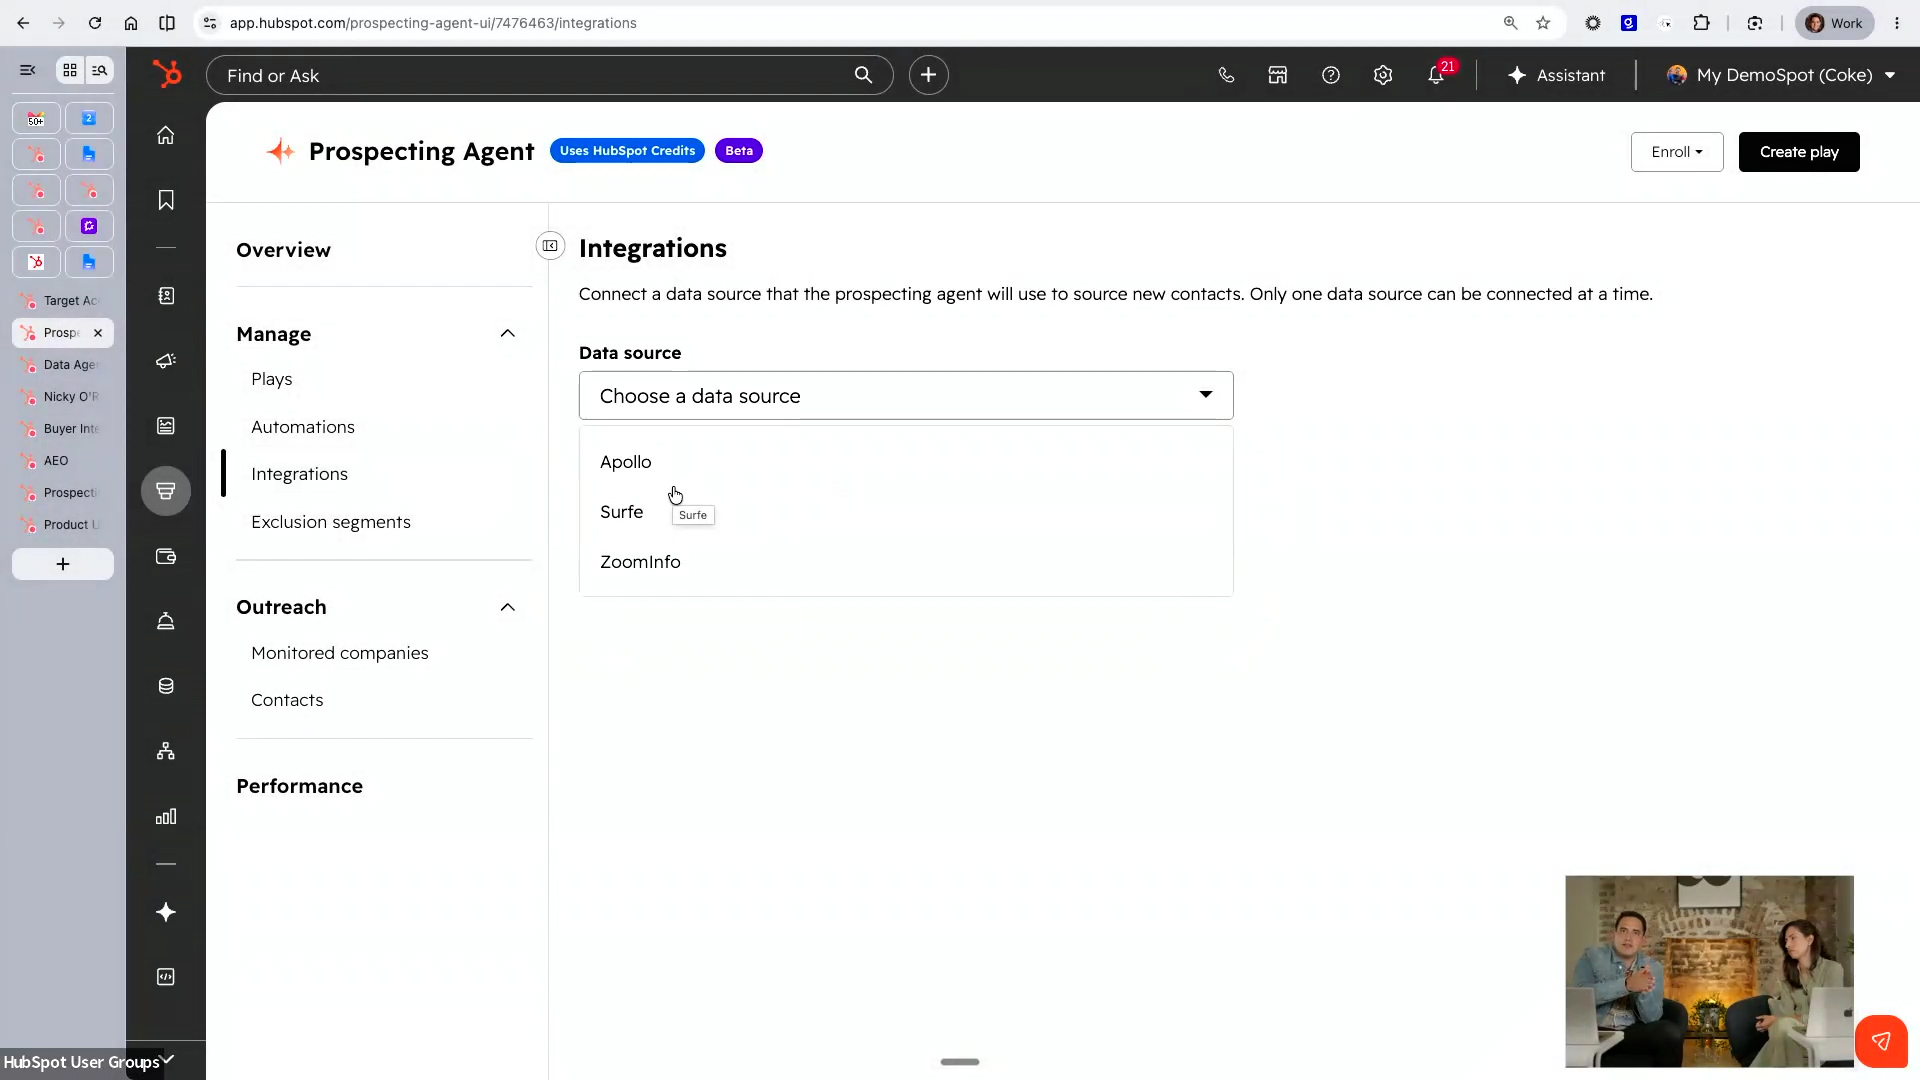
Task: Open the orange send chat widget
Action: (x=1881, y=1042)
